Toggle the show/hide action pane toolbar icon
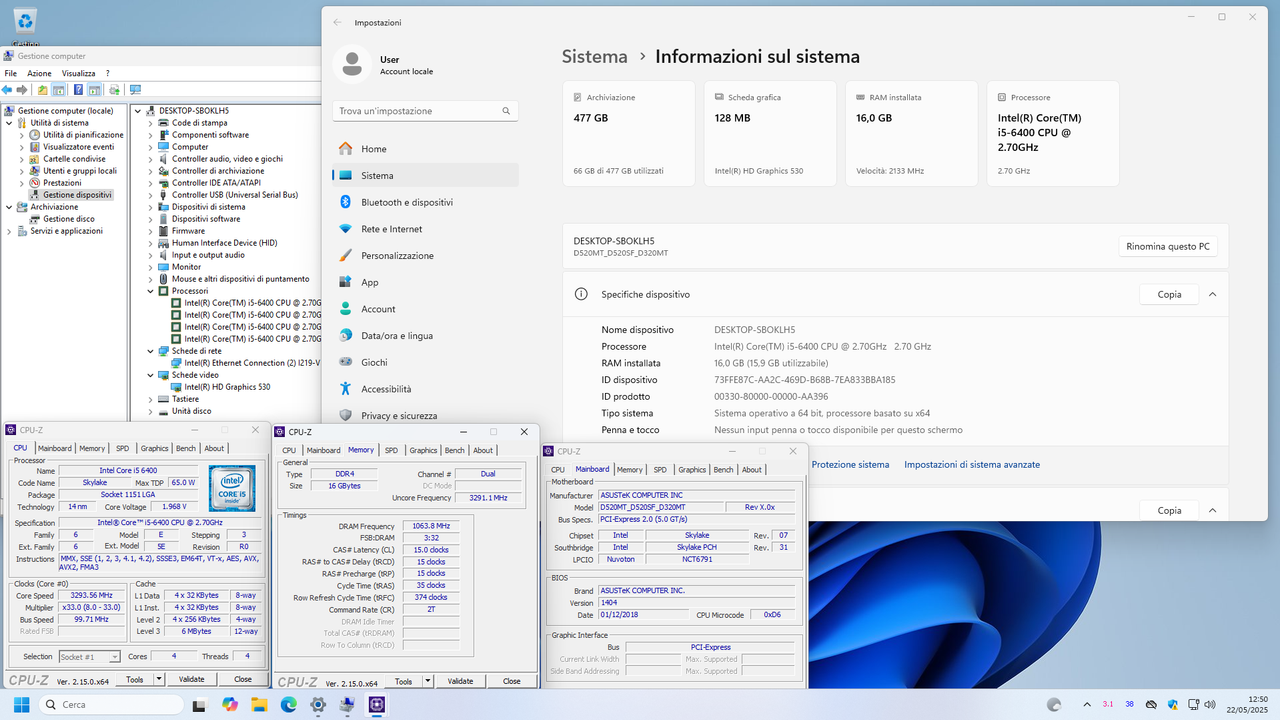Viewport: 1280px width, 720px height. (x=94, y=90)
